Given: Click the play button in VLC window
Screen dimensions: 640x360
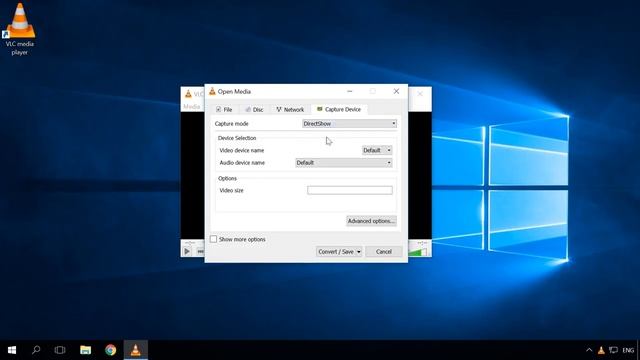Looking at the screenshot, I should [187, 251].
